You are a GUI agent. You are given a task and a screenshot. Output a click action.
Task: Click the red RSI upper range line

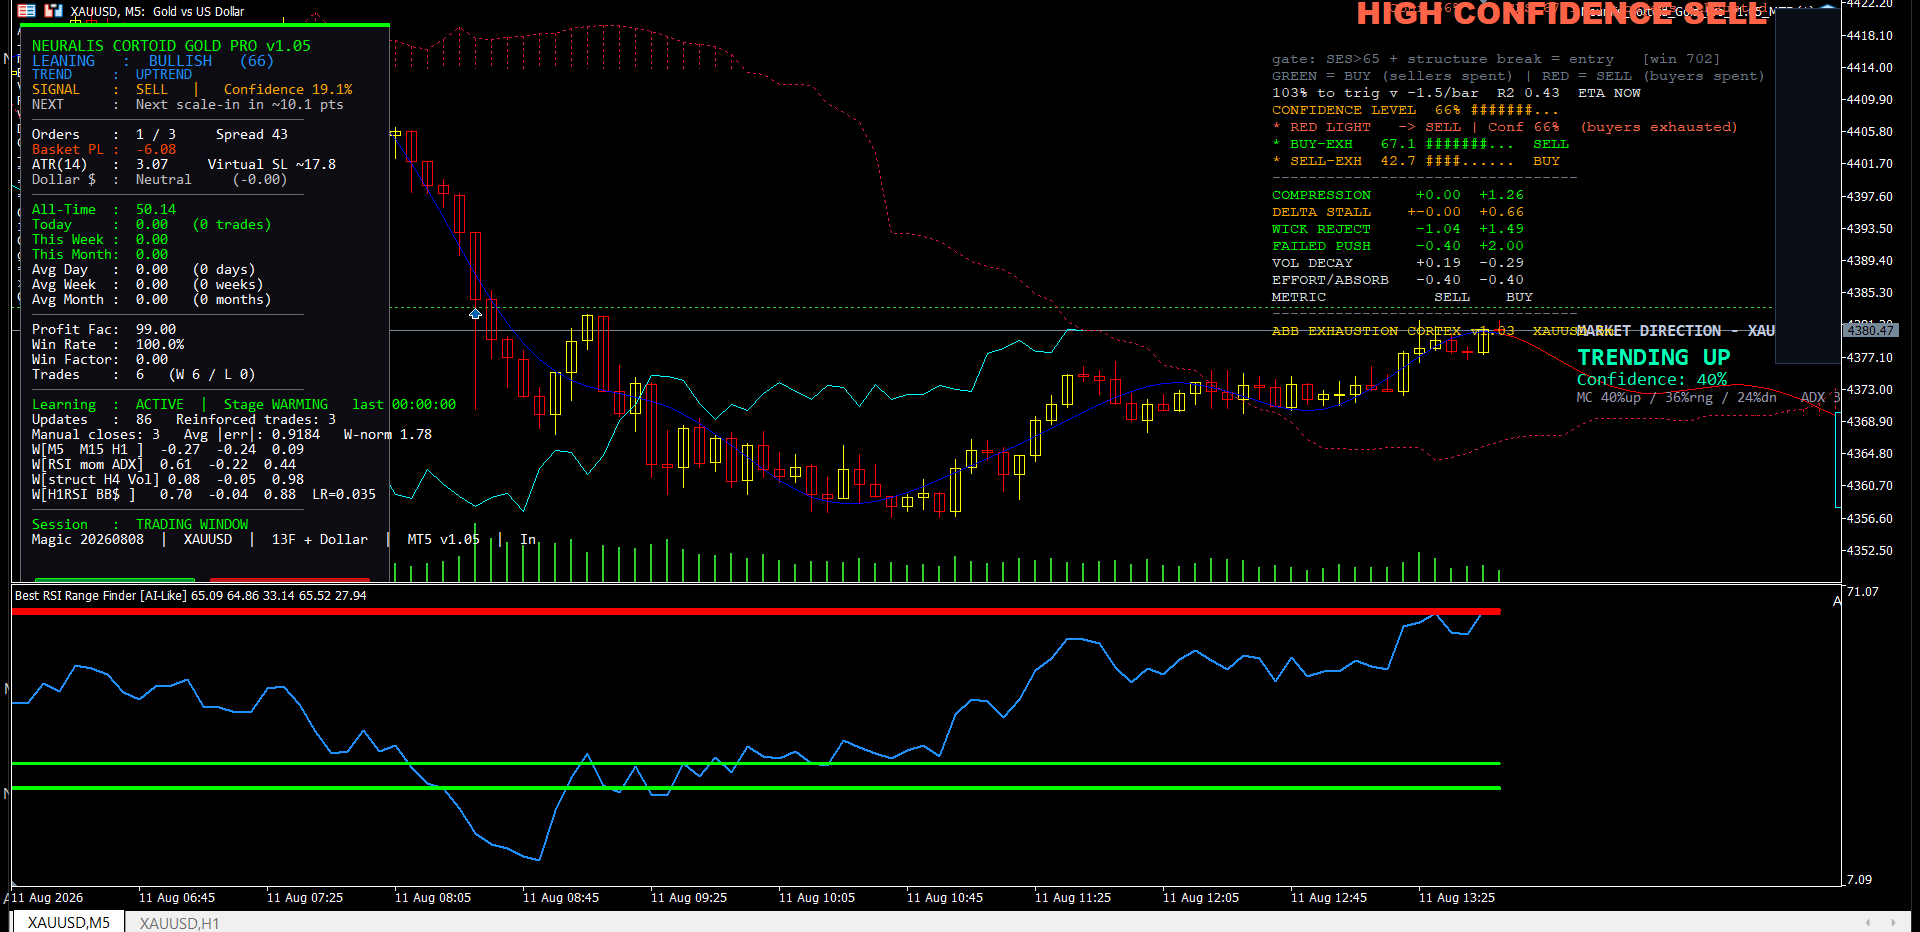pyautogui.click(x=756, y=611)
